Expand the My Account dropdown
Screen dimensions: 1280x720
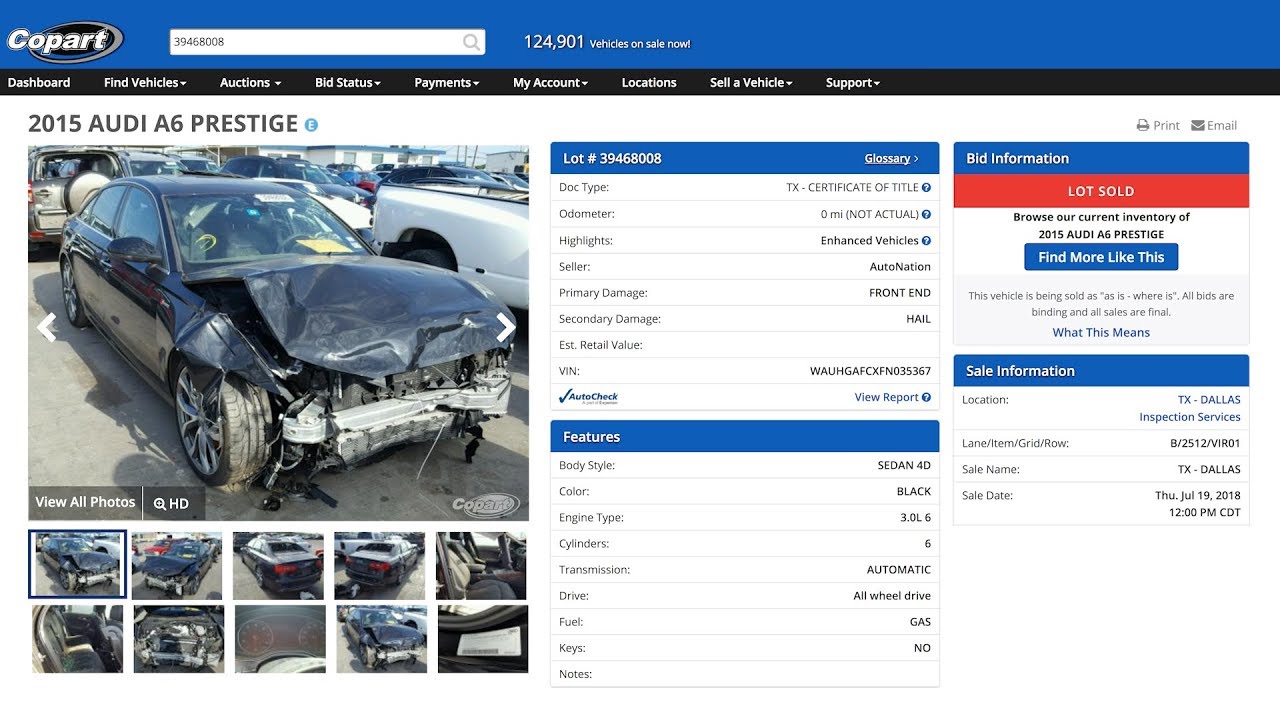(550, 83)
